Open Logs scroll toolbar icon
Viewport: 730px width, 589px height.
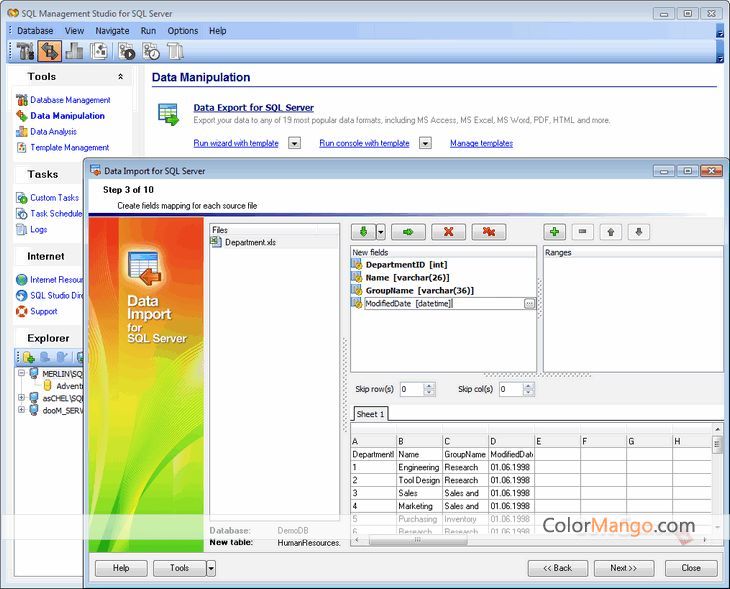coord(175,51)
